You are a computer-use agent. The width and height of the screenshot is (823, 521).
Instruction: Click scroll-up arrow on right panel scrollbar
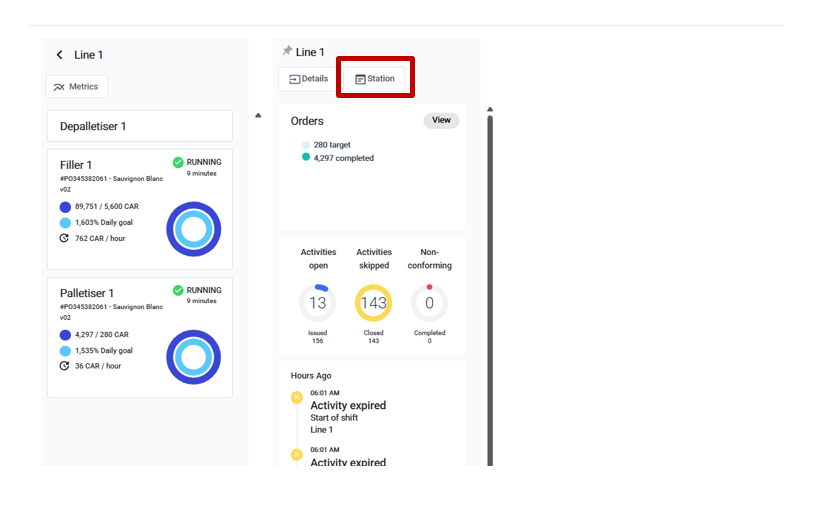tap(490, 109)
